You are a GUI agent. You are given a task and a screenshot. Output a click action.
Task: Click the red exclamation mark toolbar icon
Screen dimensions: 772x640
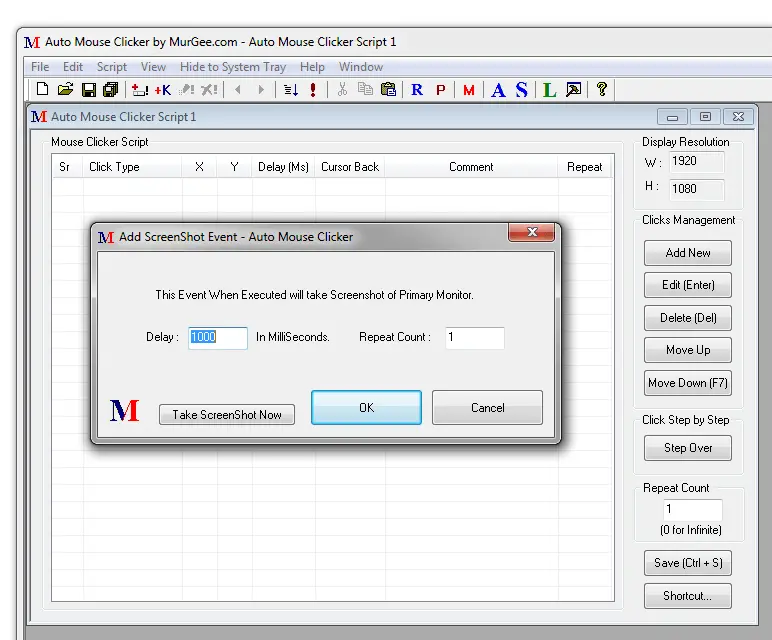[313, 90]
